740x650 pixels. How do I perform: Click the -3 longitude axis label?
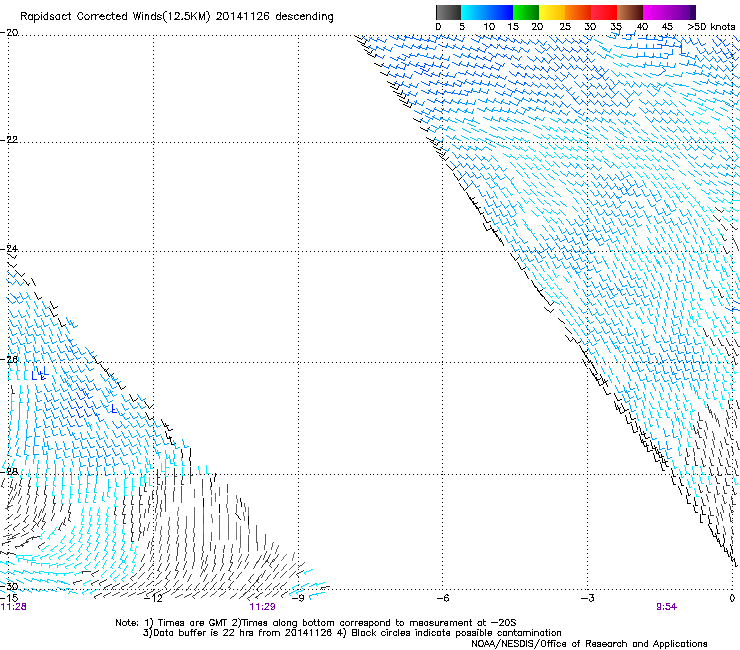click(x=587, y=598)
